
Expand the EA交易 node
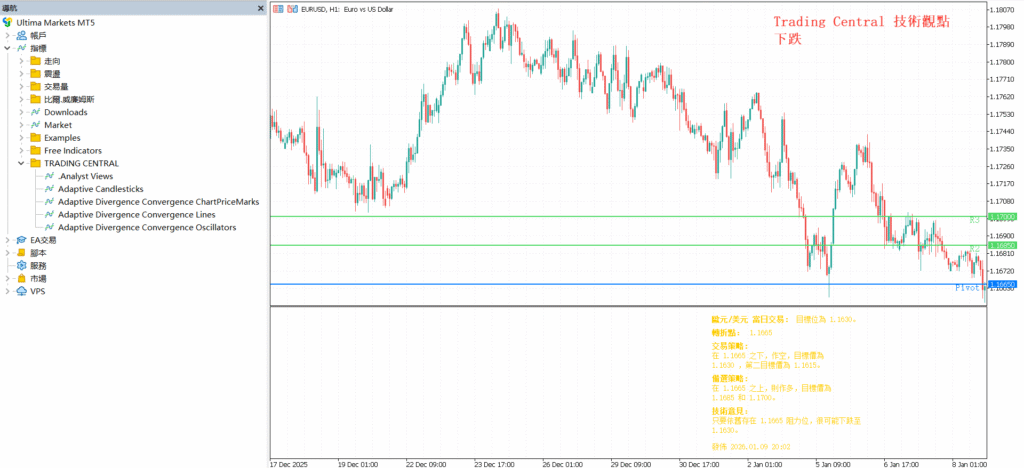(x=8, y=240)
